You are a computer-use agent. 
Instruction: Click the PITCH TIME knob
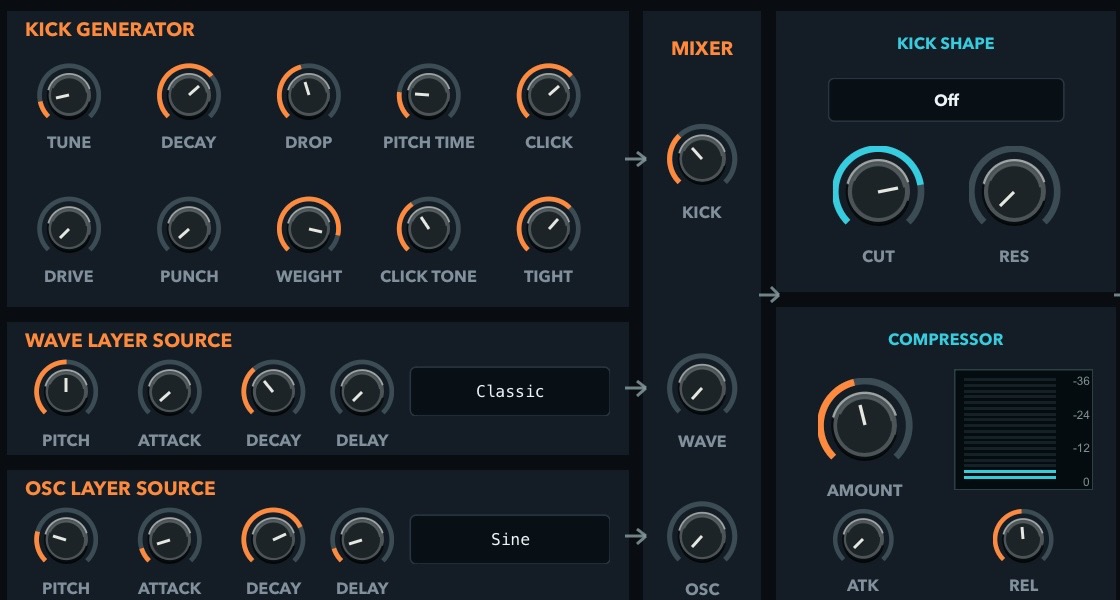pyautogui.click(x=429, y=94)
